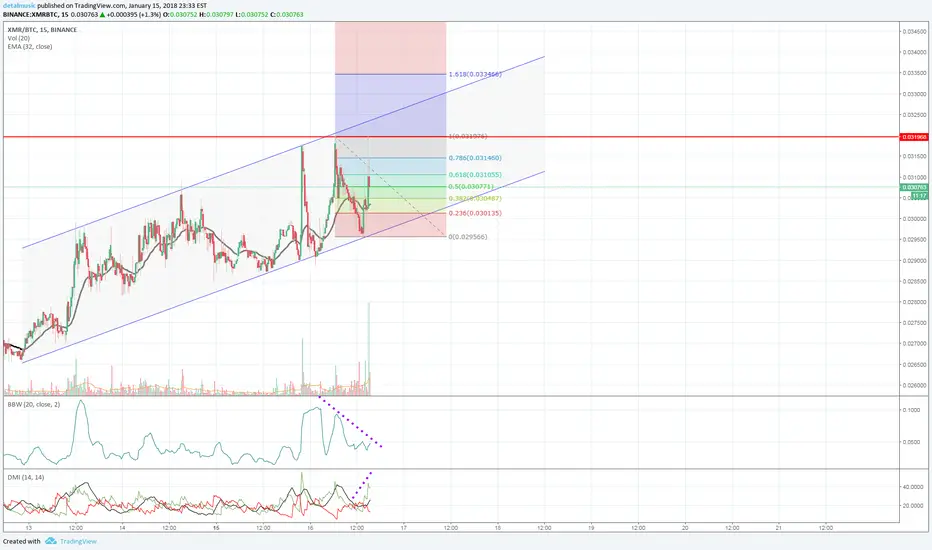
Task: Select the 0(0.029566) Fibonacci level label
Action: click(468, 237)
